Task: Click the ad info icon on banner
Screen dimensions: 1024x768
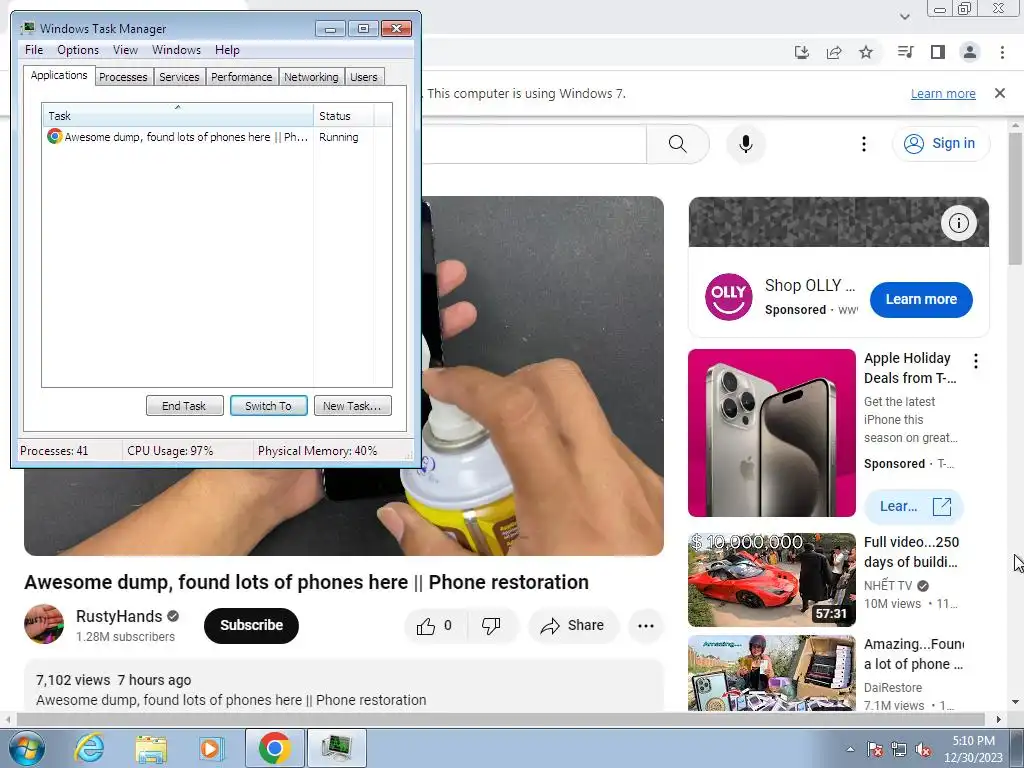Action: (x=959, y=223)
